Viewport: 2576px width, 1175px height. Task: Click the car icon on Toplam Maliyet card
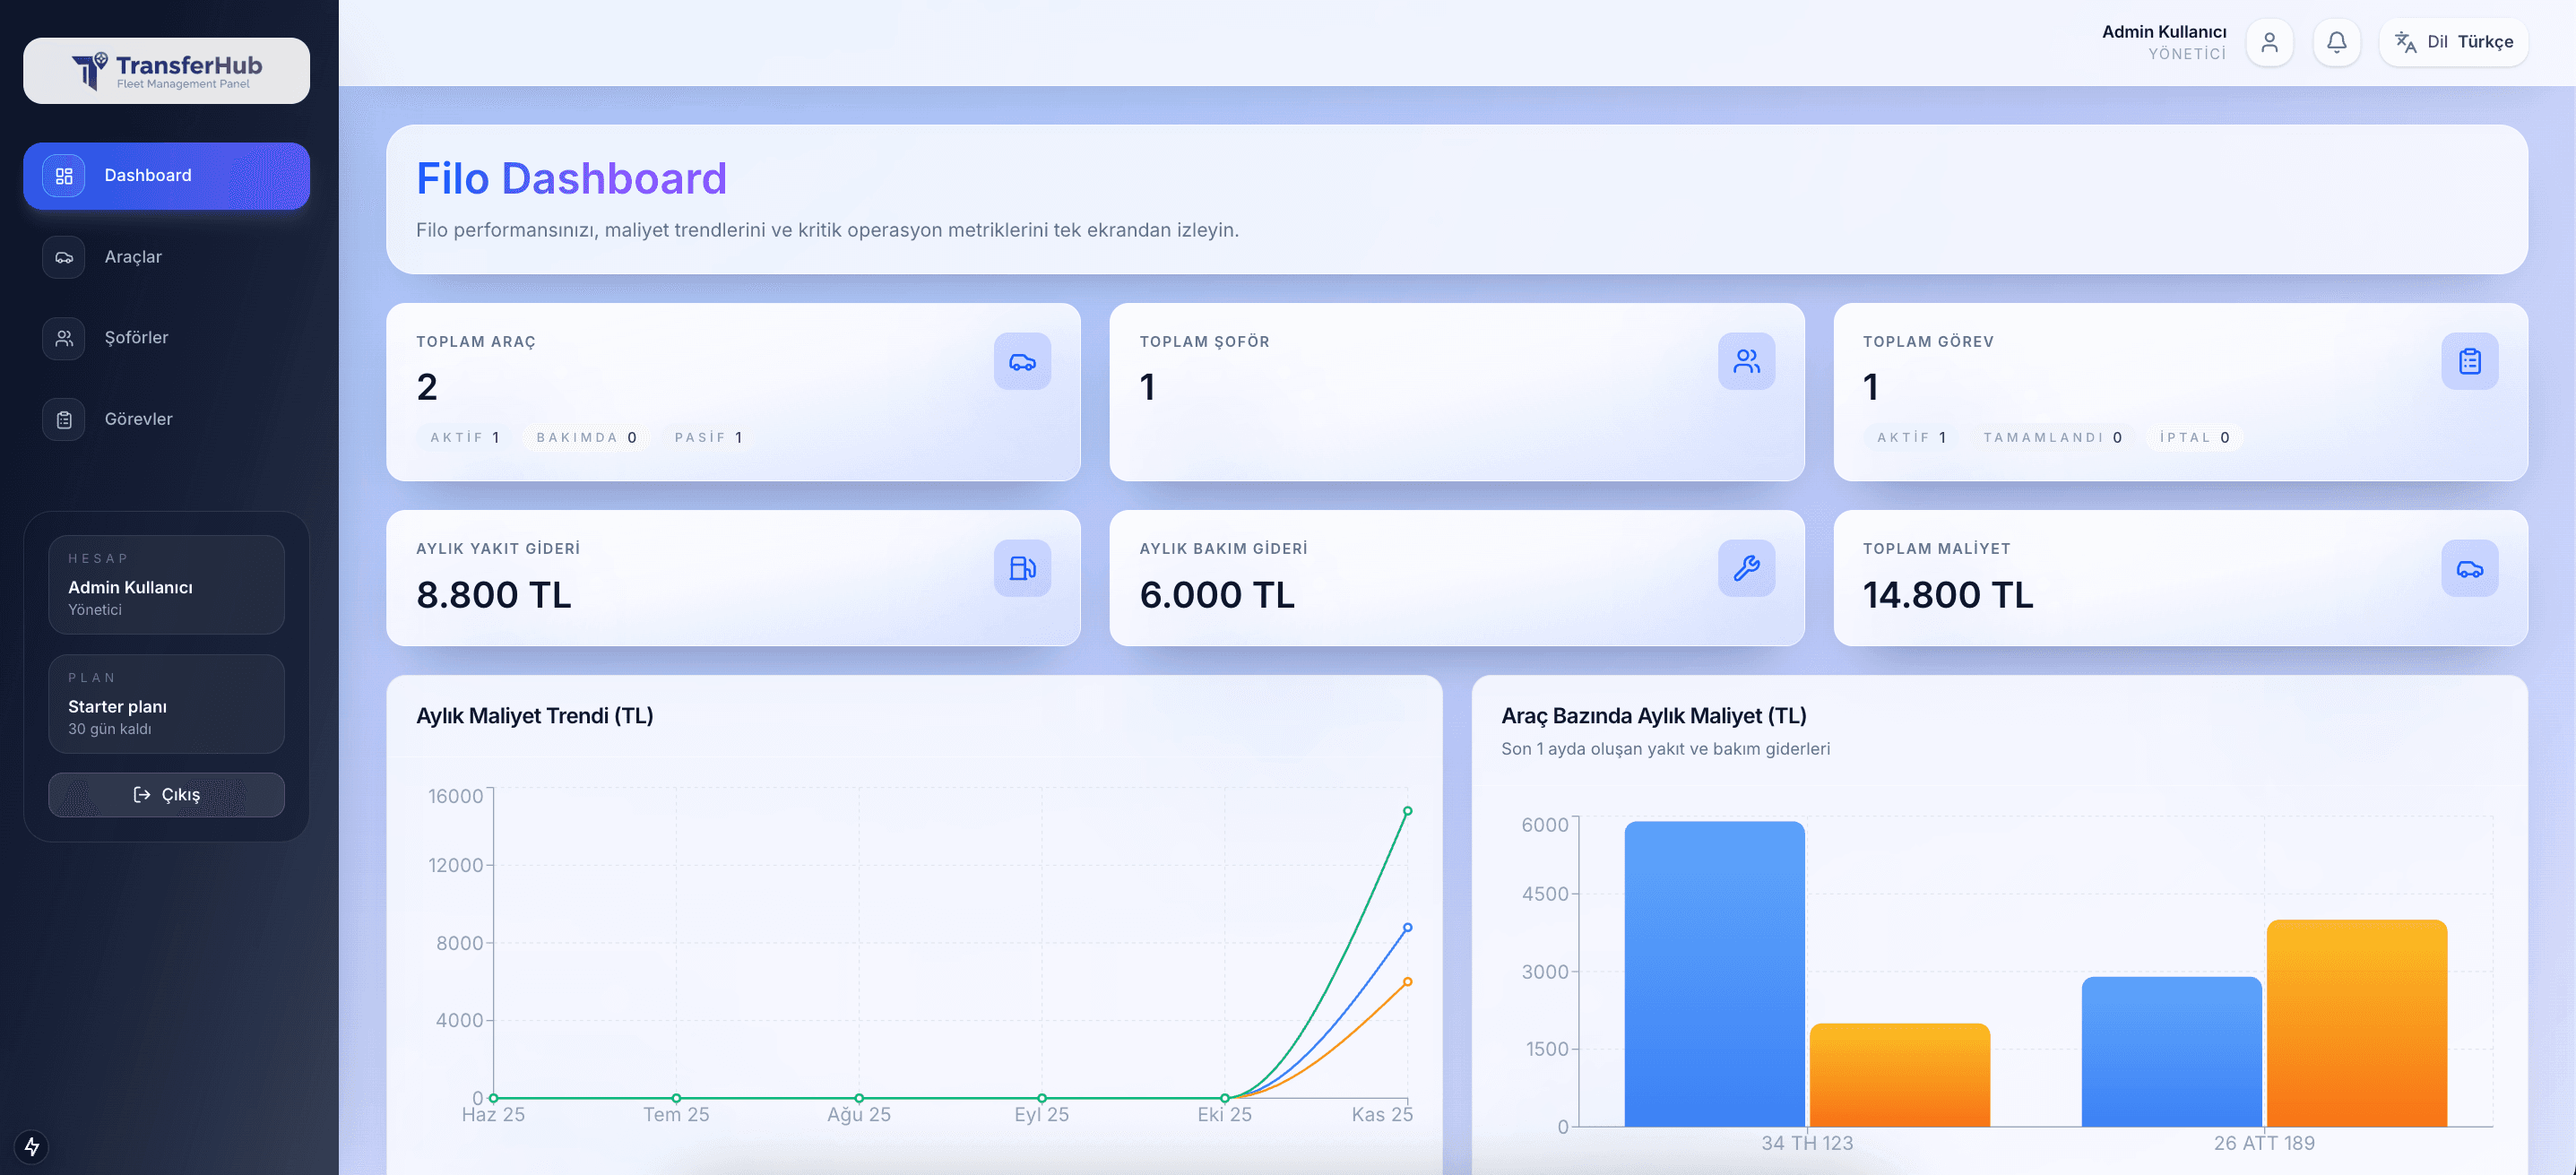point(2470,568)
